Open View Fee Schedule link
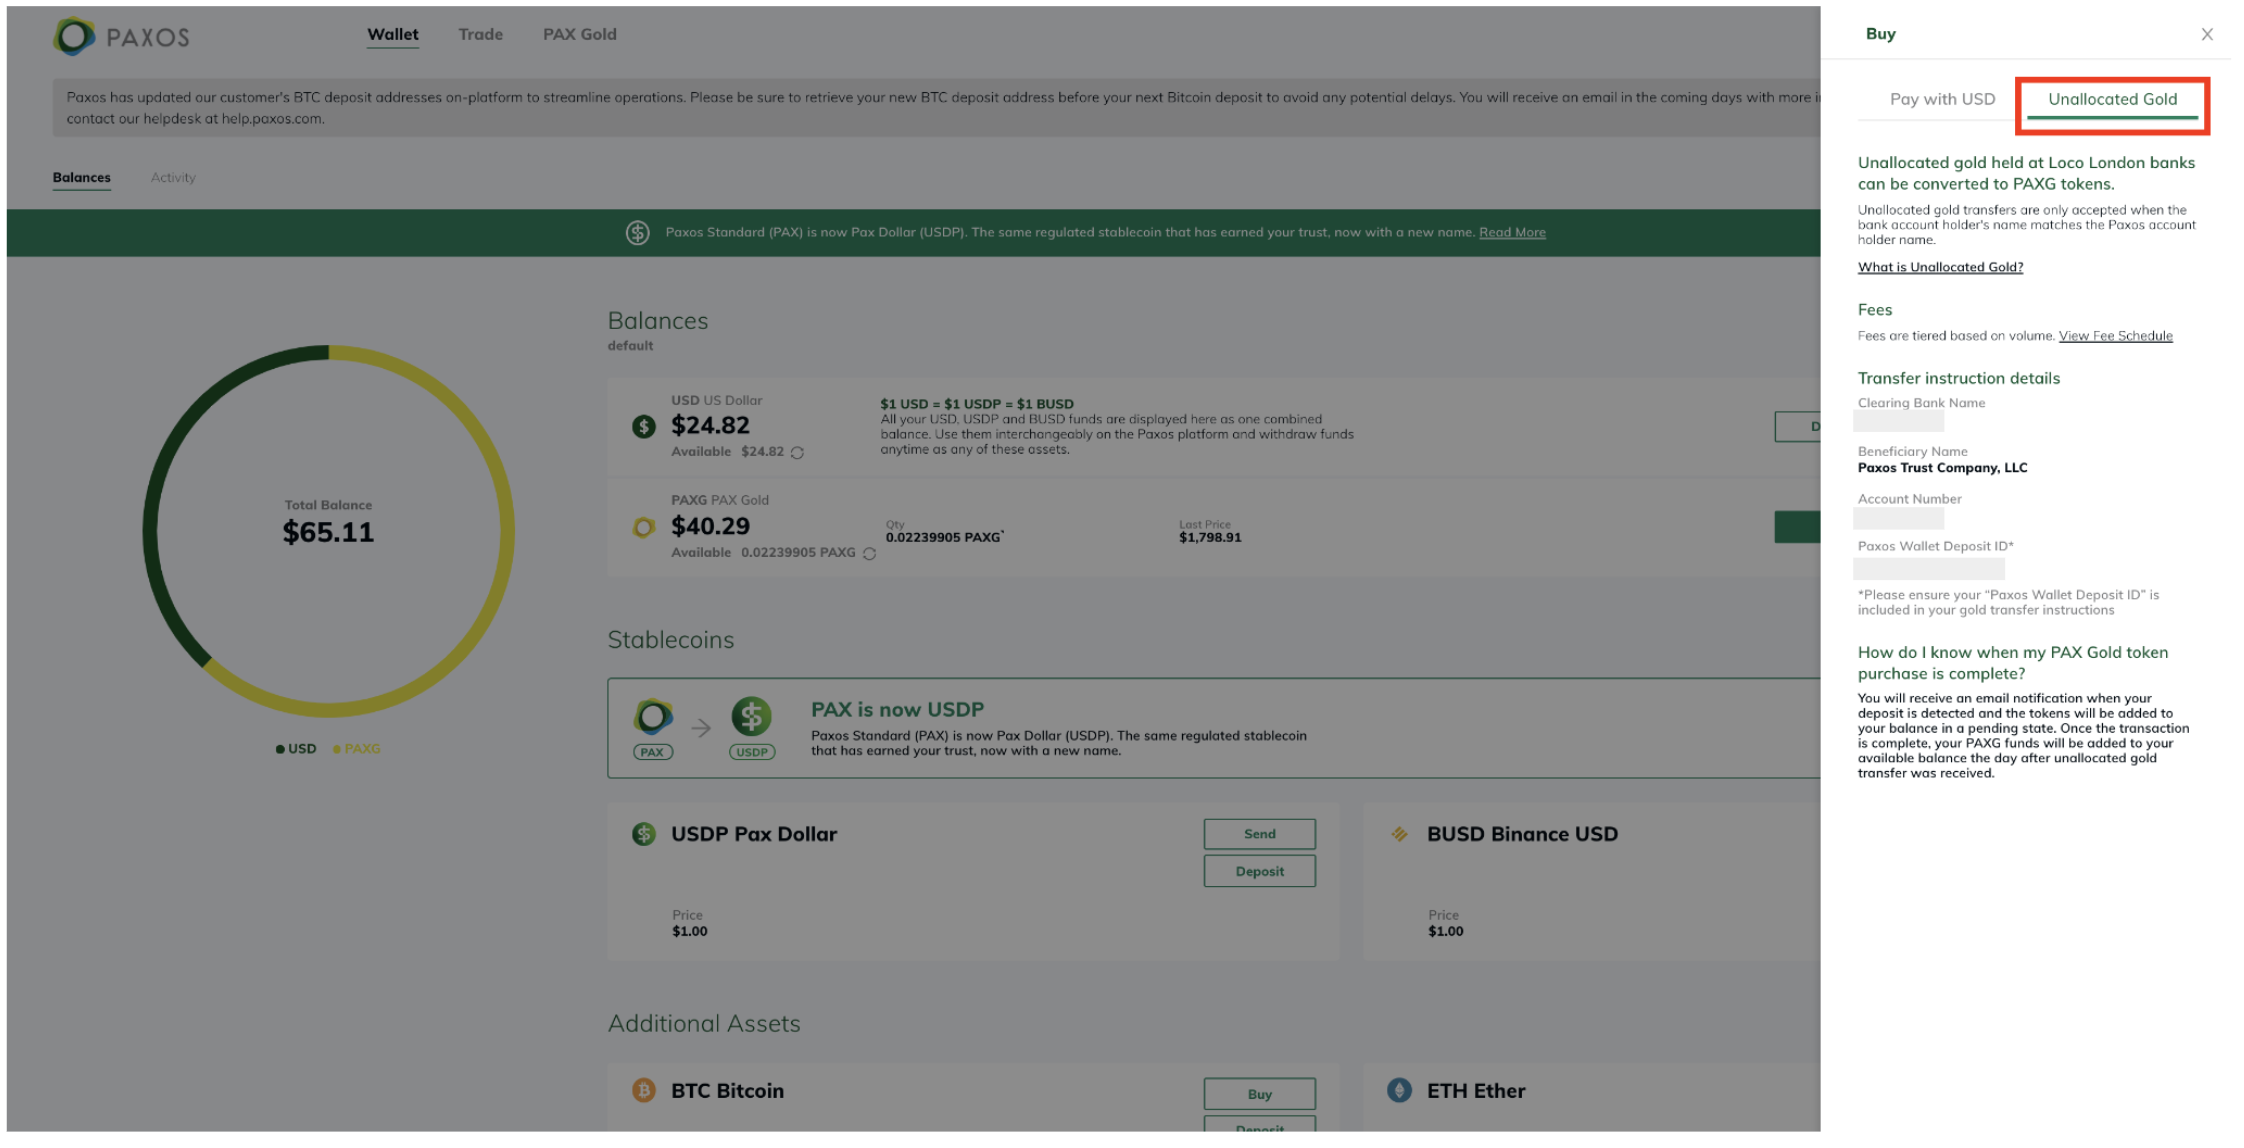The height and width of the screenshot is (1148, 2244). point(2115,336)
